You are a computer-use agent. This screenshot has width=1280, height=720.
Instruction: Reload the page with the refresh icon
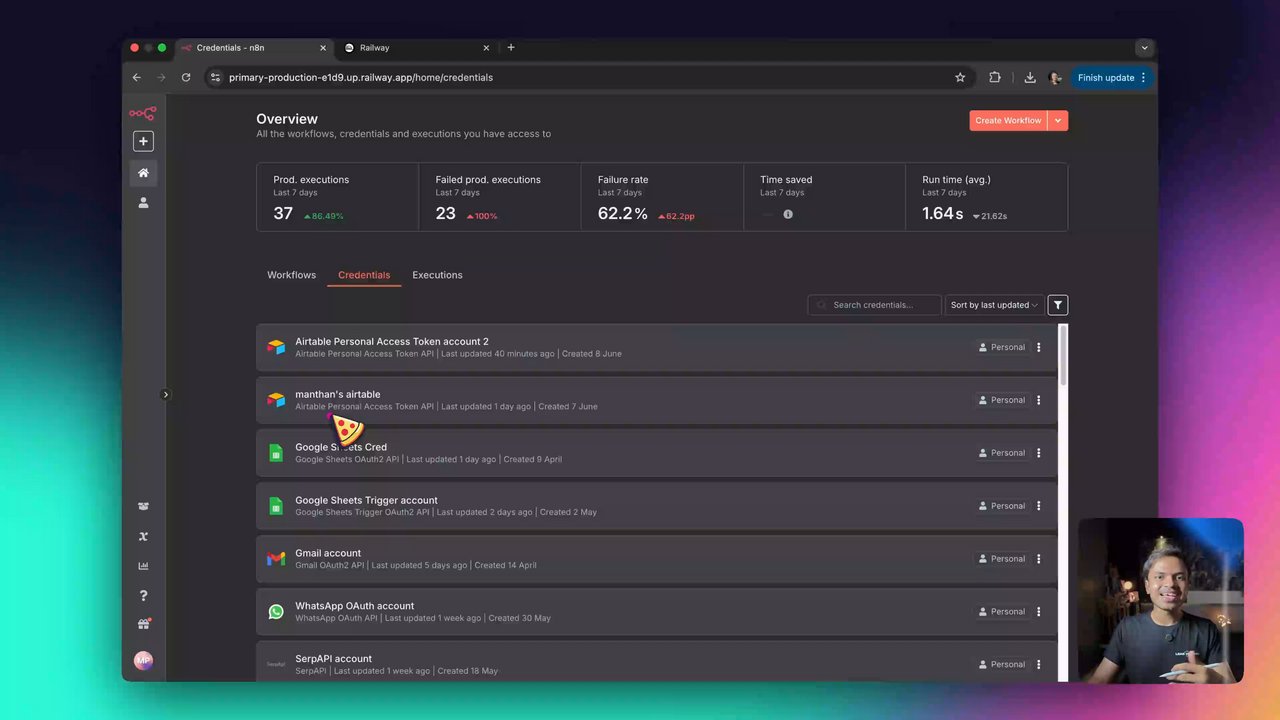click(186, 77)
